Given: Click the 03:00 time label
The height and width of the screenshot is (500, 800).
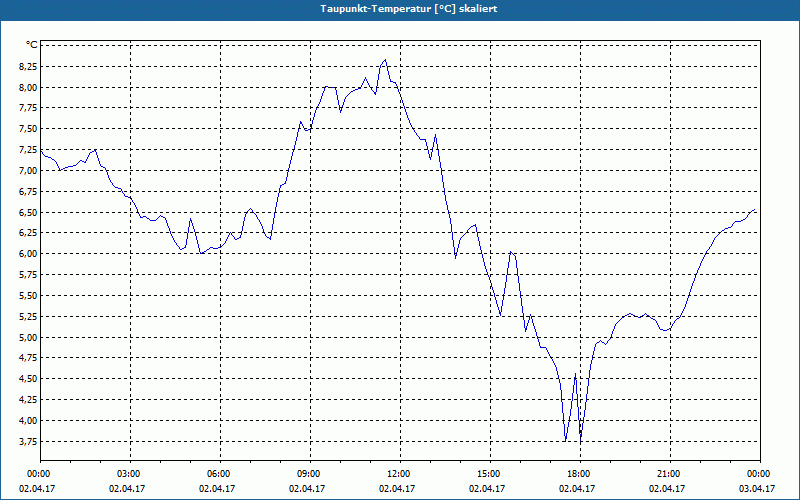Looking at the screenshot, I should tap(128, 474).
